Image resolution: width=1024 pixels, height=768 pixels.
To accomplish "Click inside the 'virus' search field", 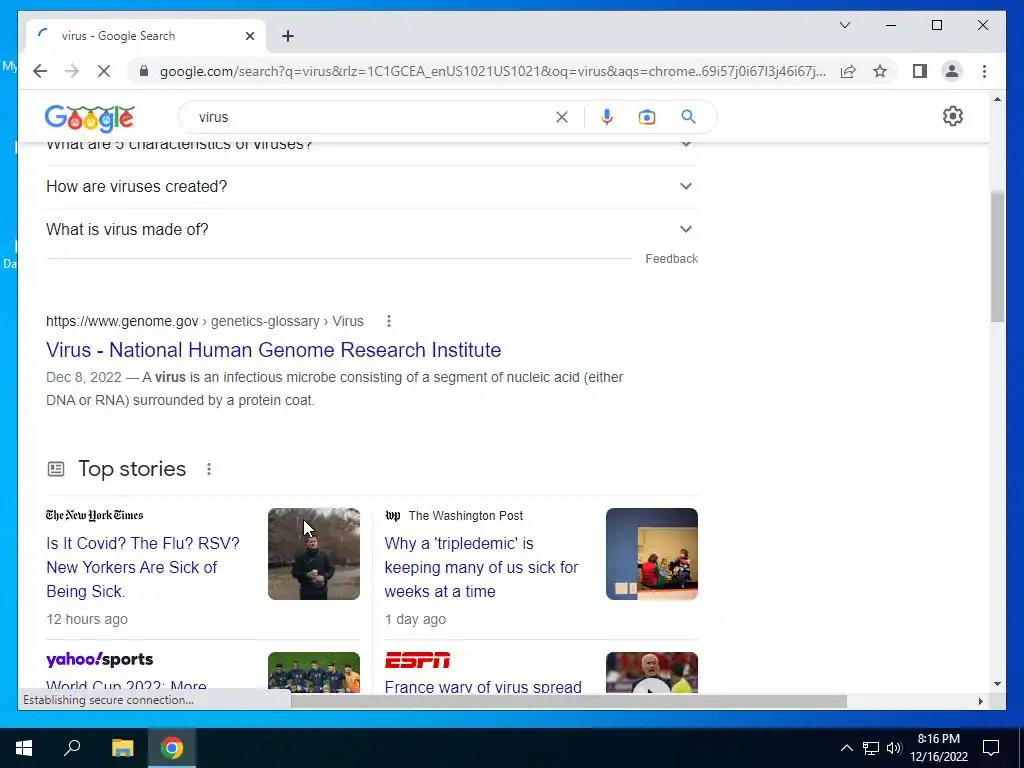I will pos(372,117).
